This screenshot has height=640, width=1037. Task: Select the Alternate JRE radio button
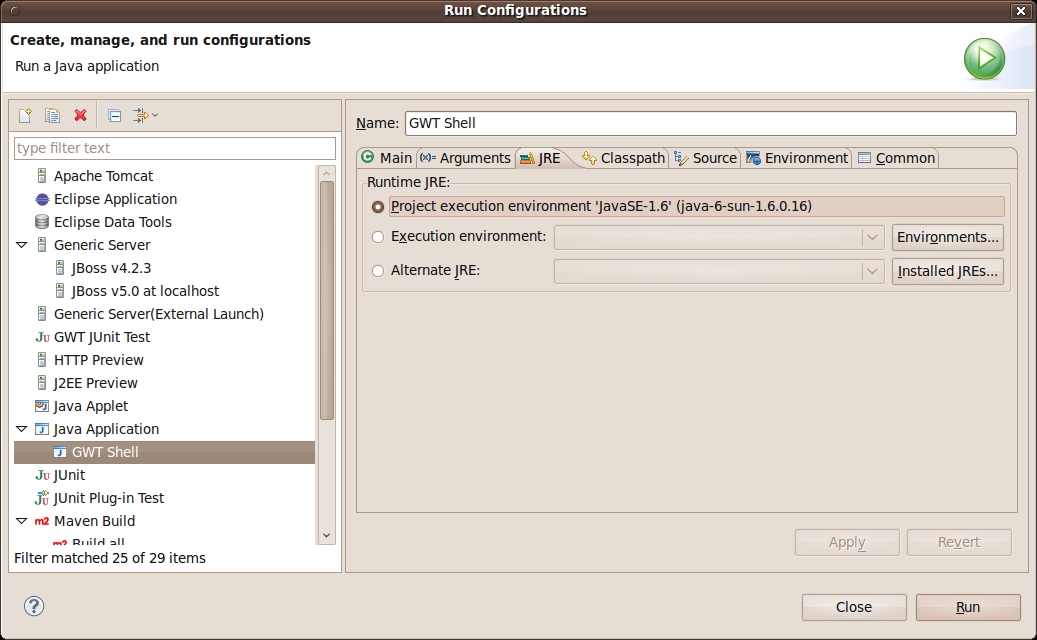[x=378, y=270]
